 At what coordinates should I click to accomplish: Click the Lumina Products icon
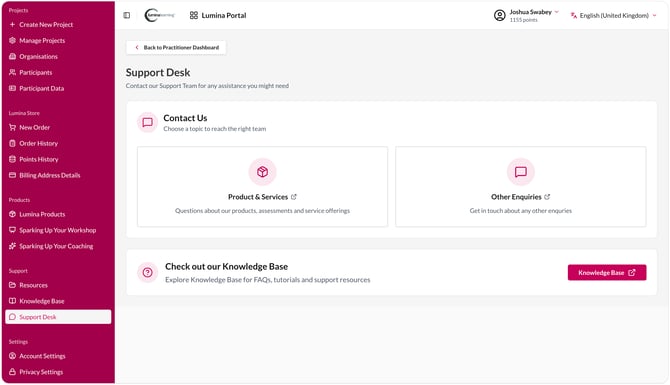click(12, 214)
